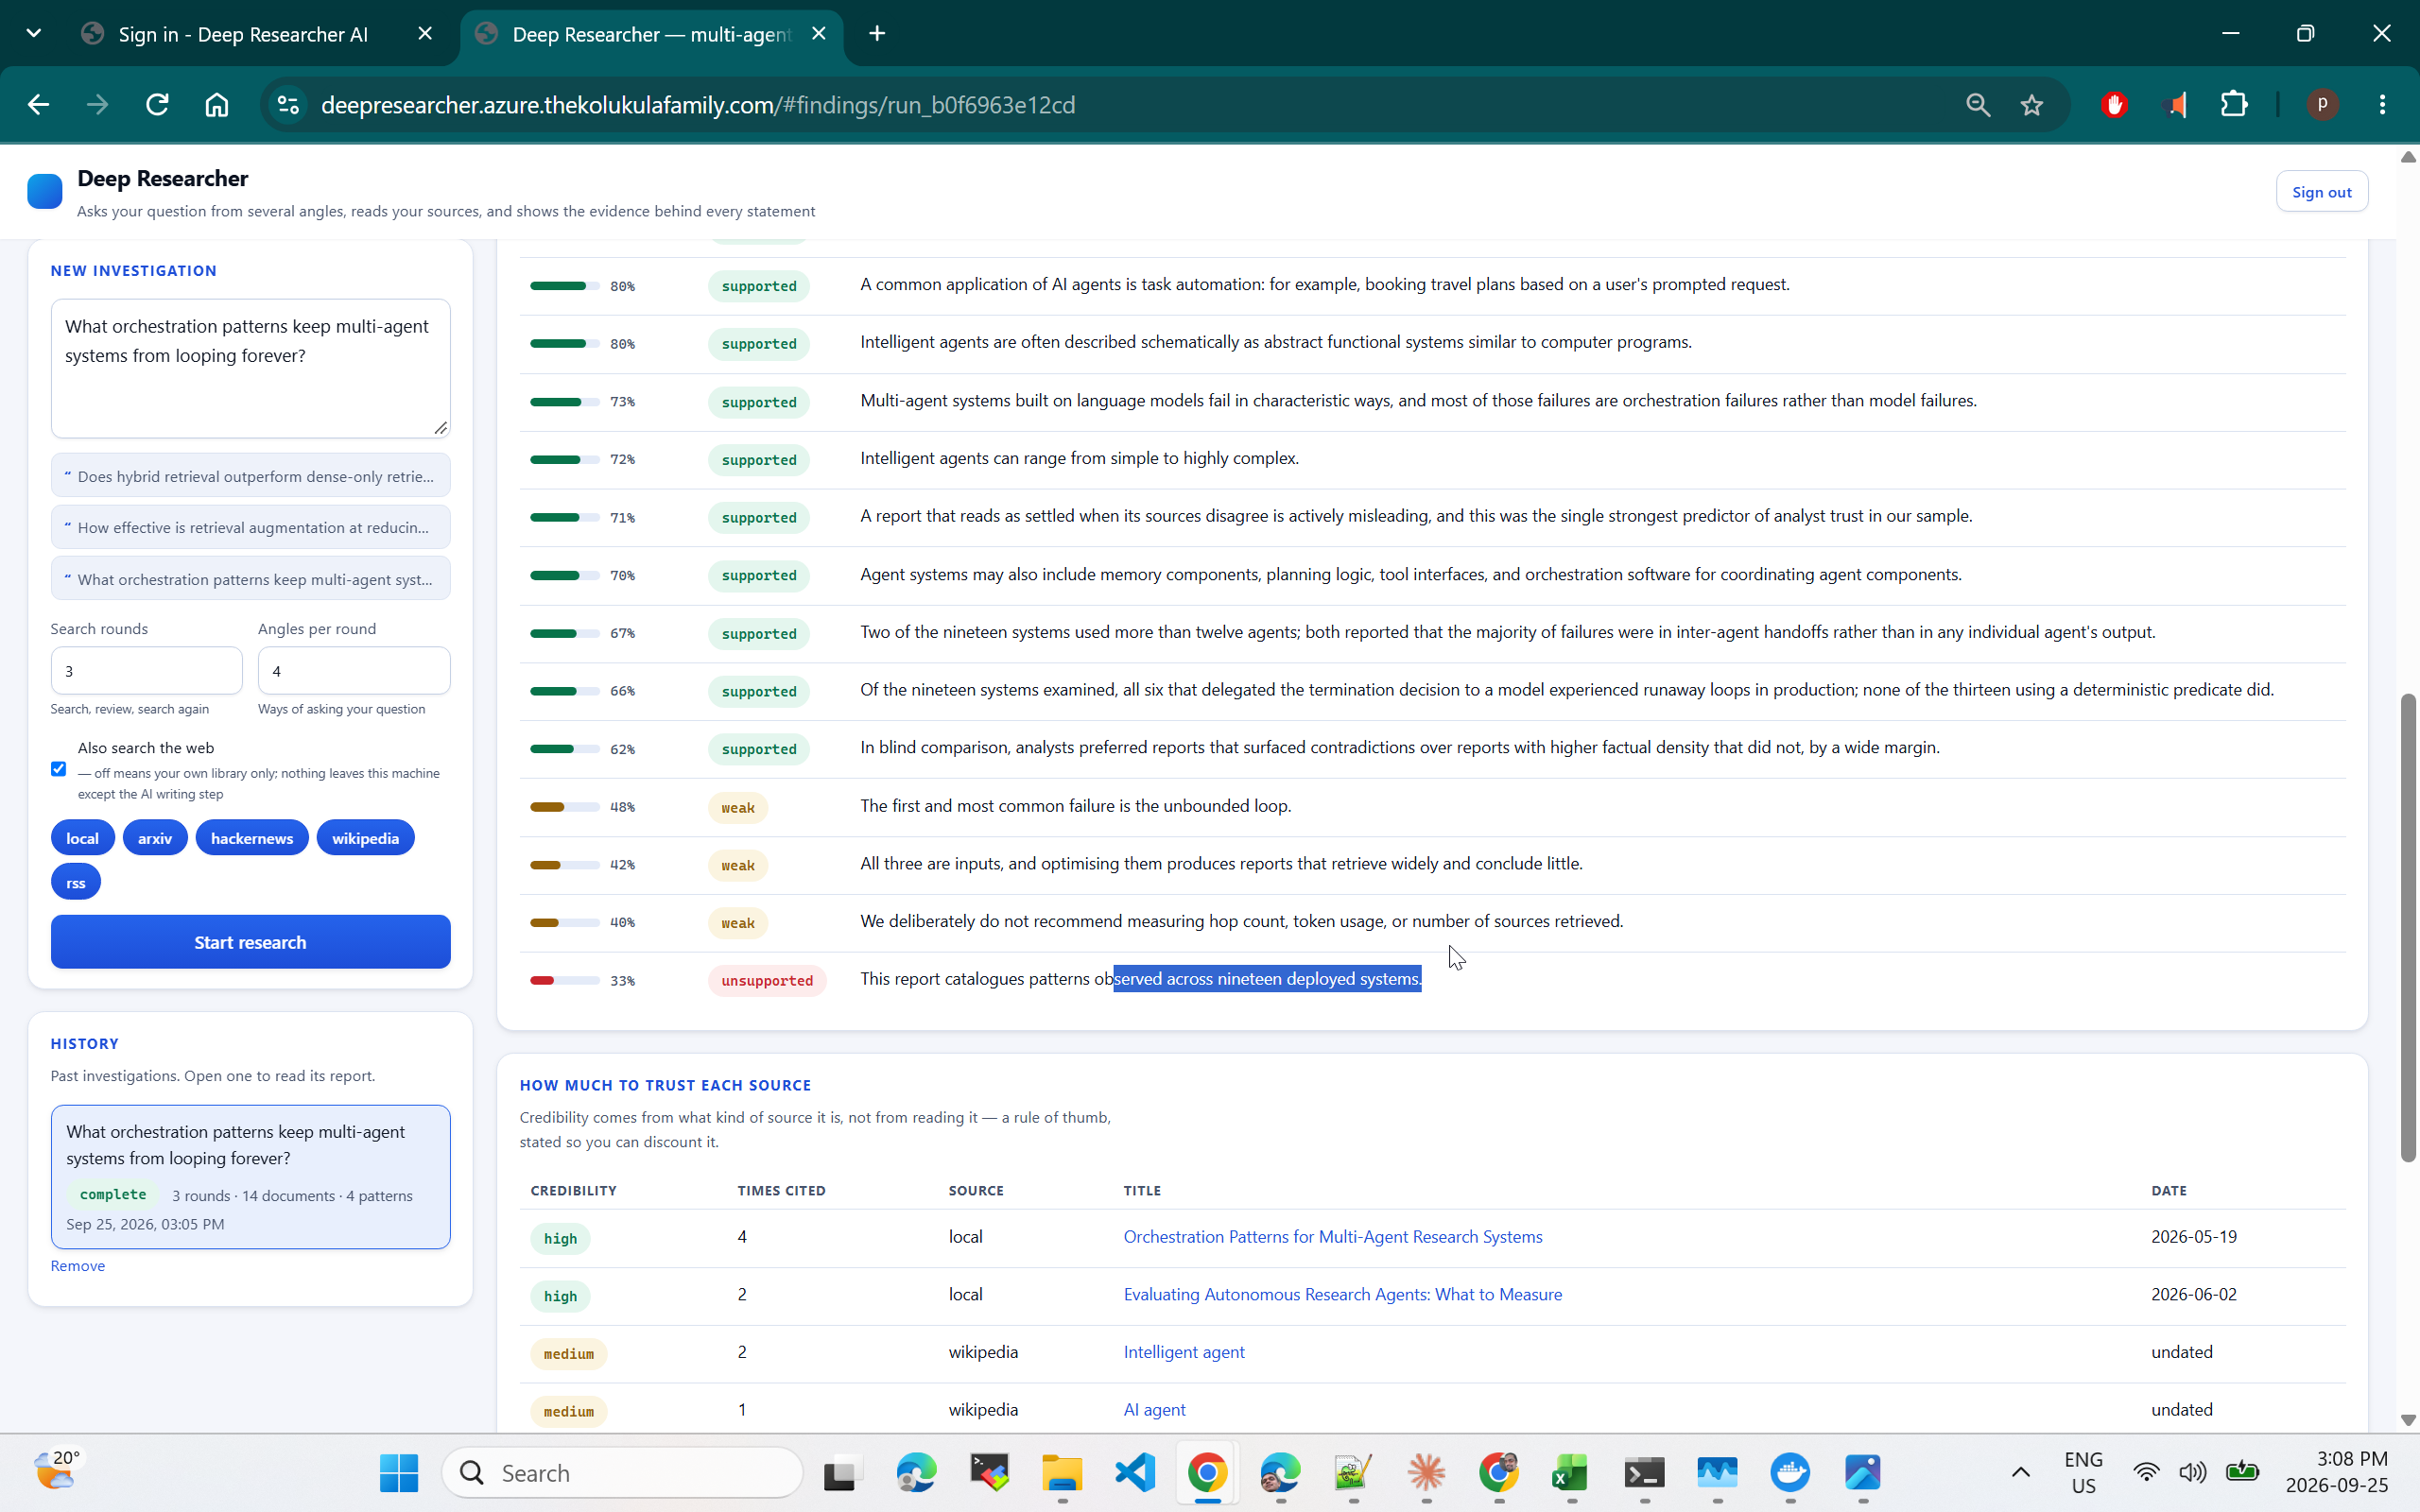Click the Deep Researcher blue logo
This screenshot has height=1512, width=2420.
(x=44, y=191)
